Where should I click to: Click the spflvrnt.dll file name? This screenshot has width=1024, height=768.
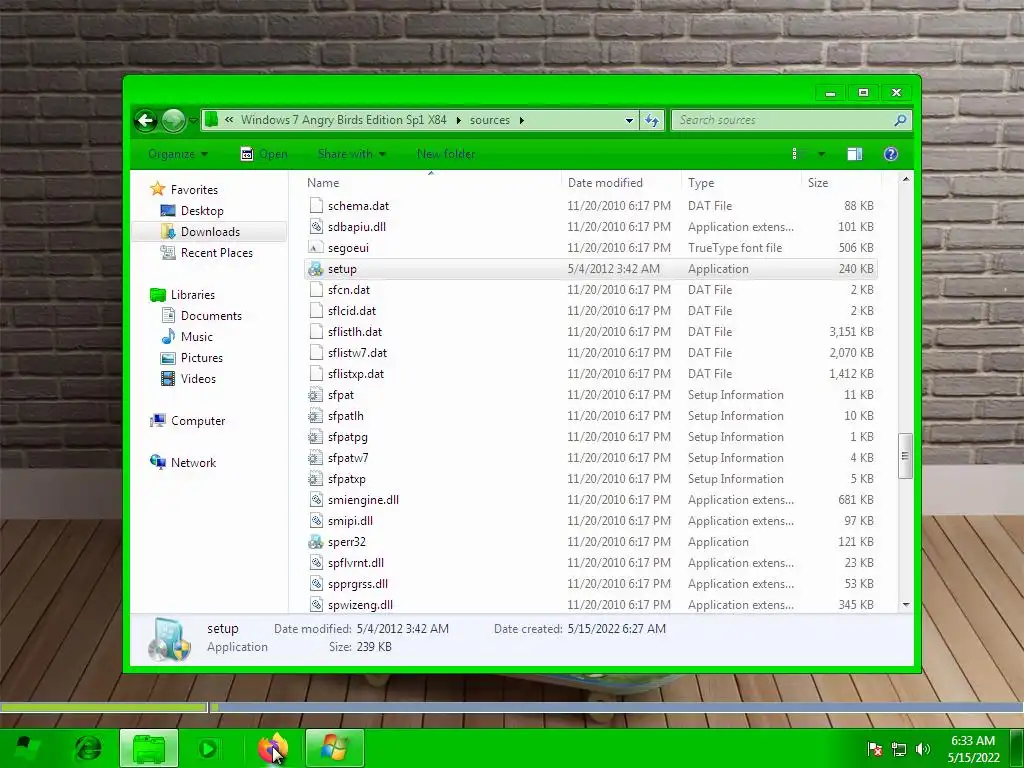356,563
